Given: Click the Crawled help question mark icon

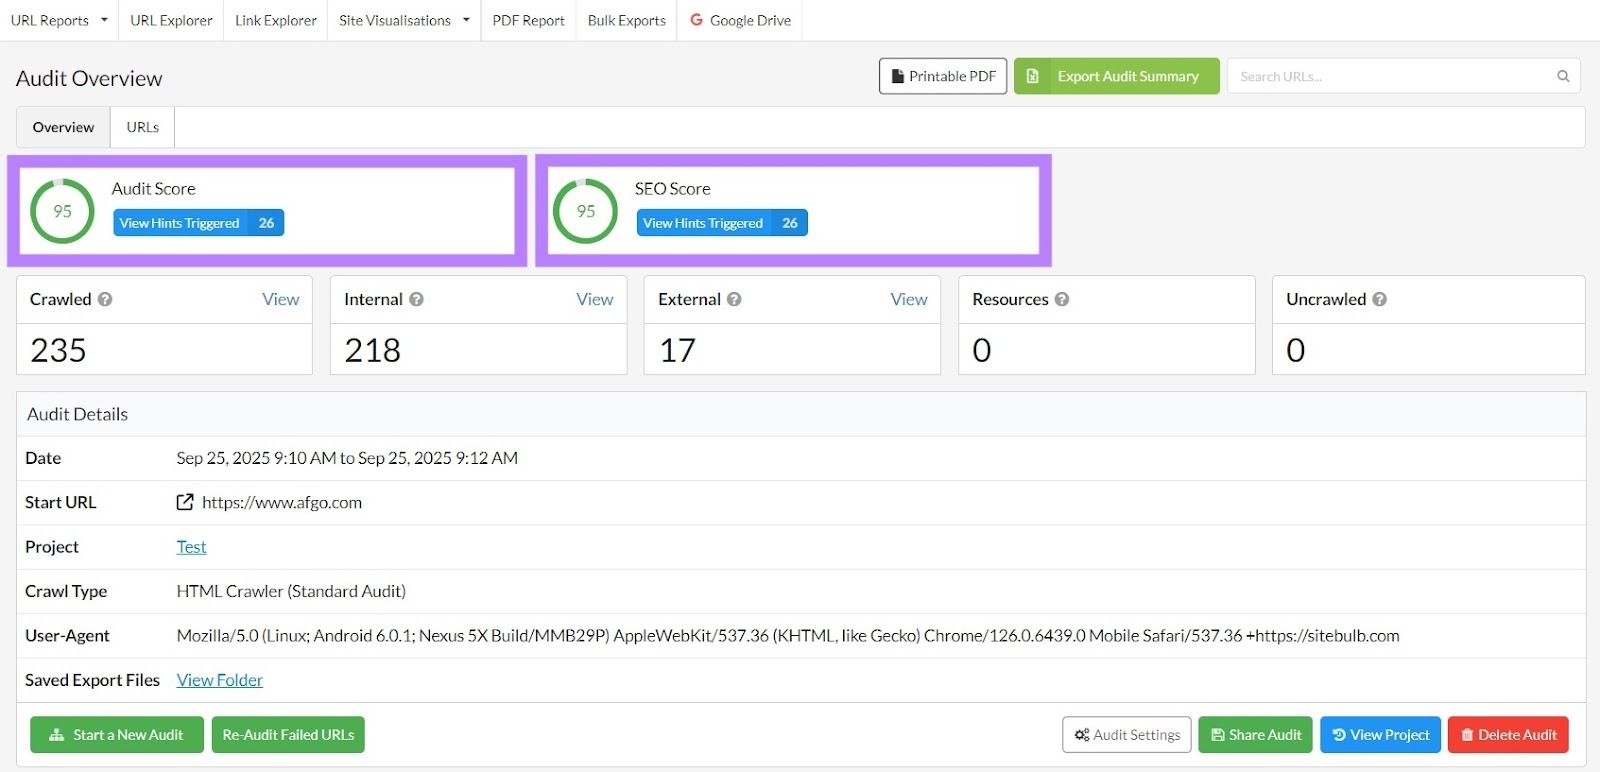Looking at the screenshot, I should (x=105, y=299).
